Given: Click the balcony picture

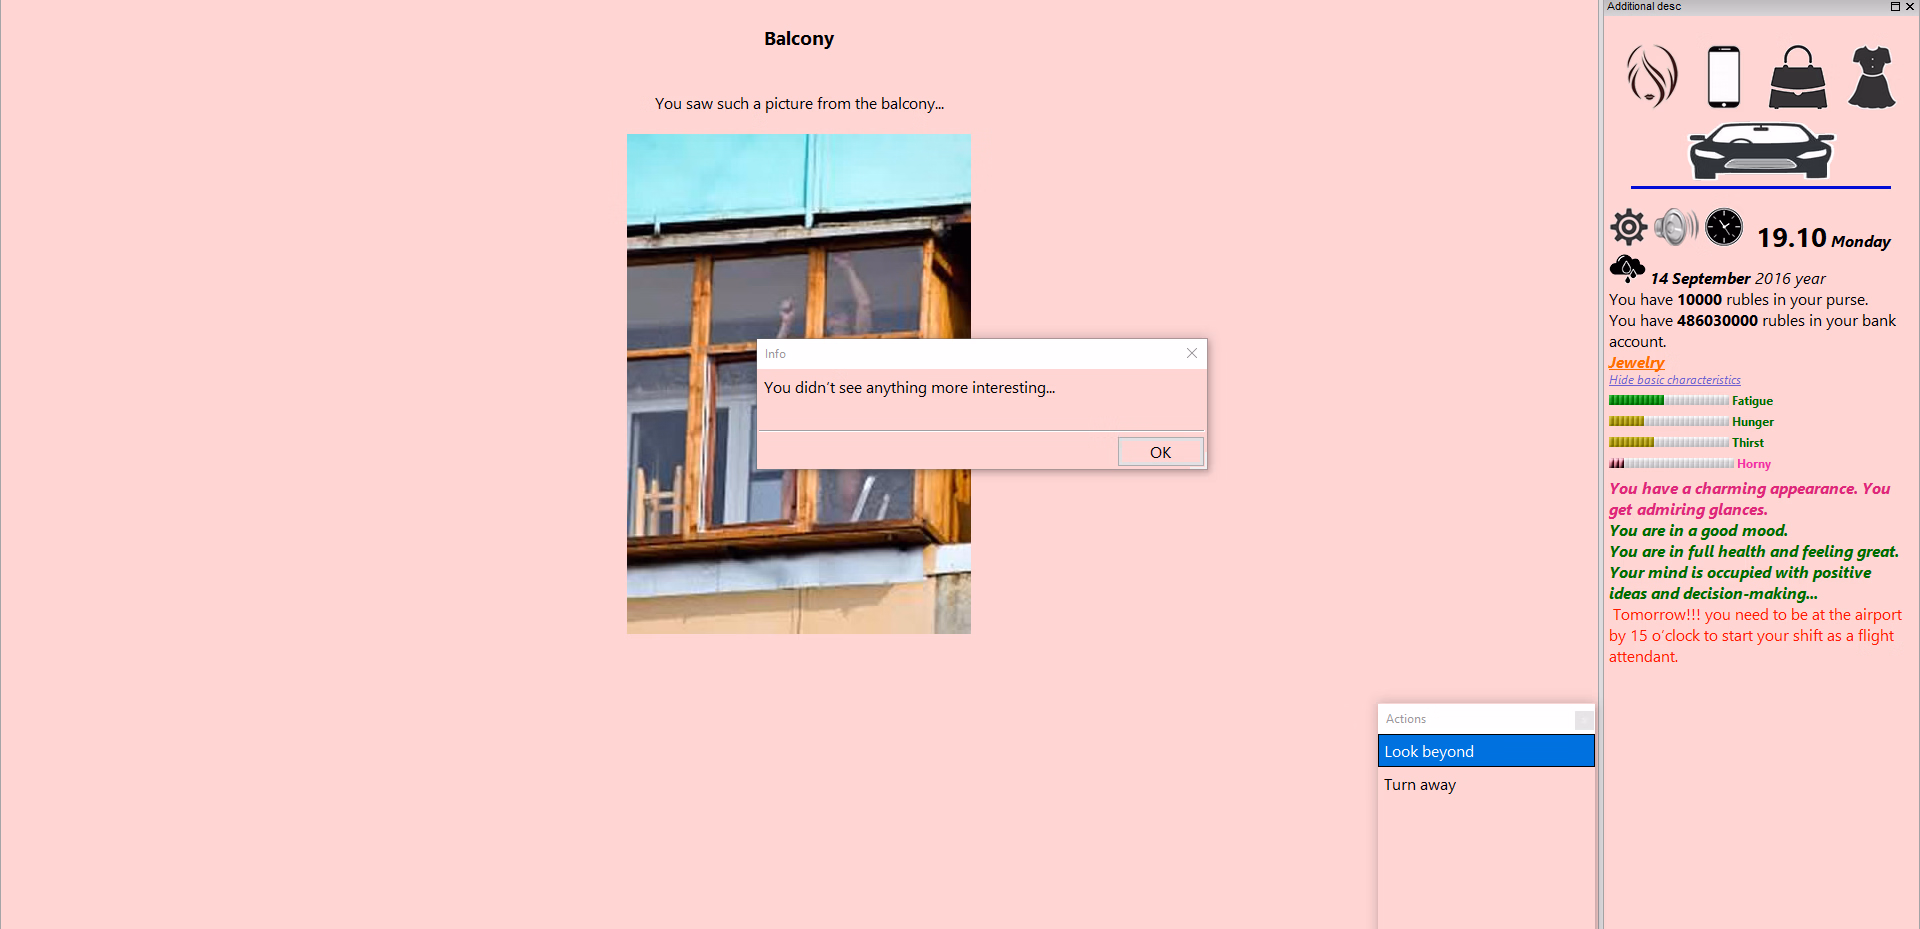Looking at the screenshot, I should 799,384.
